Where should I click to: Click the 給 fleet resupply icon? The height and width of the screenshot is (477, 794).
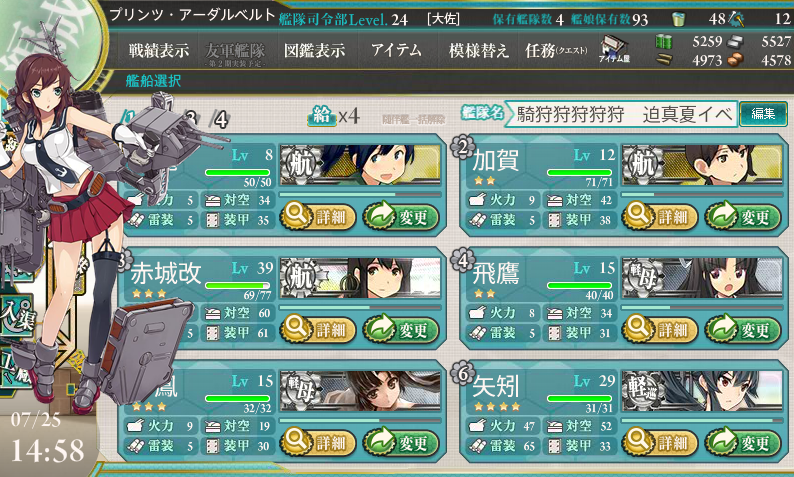(322, 115)
